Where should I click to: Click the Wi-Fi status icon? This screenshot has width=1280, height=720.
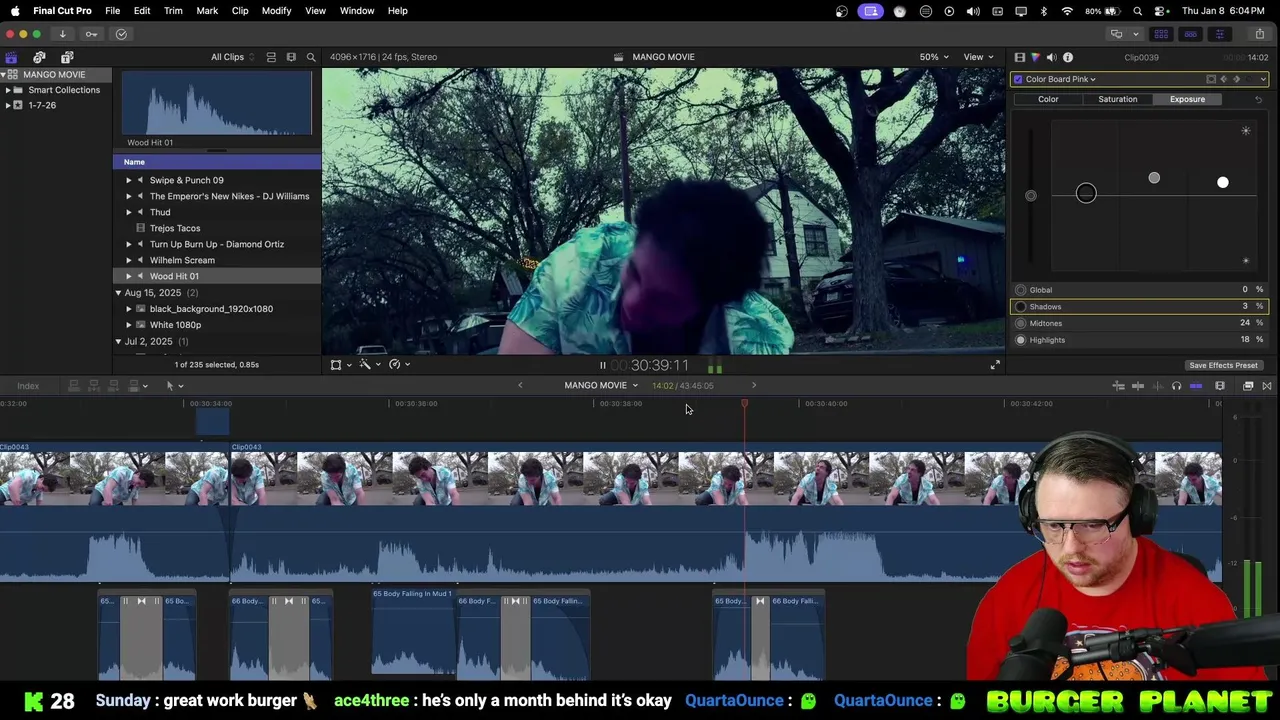[1067, 11]
